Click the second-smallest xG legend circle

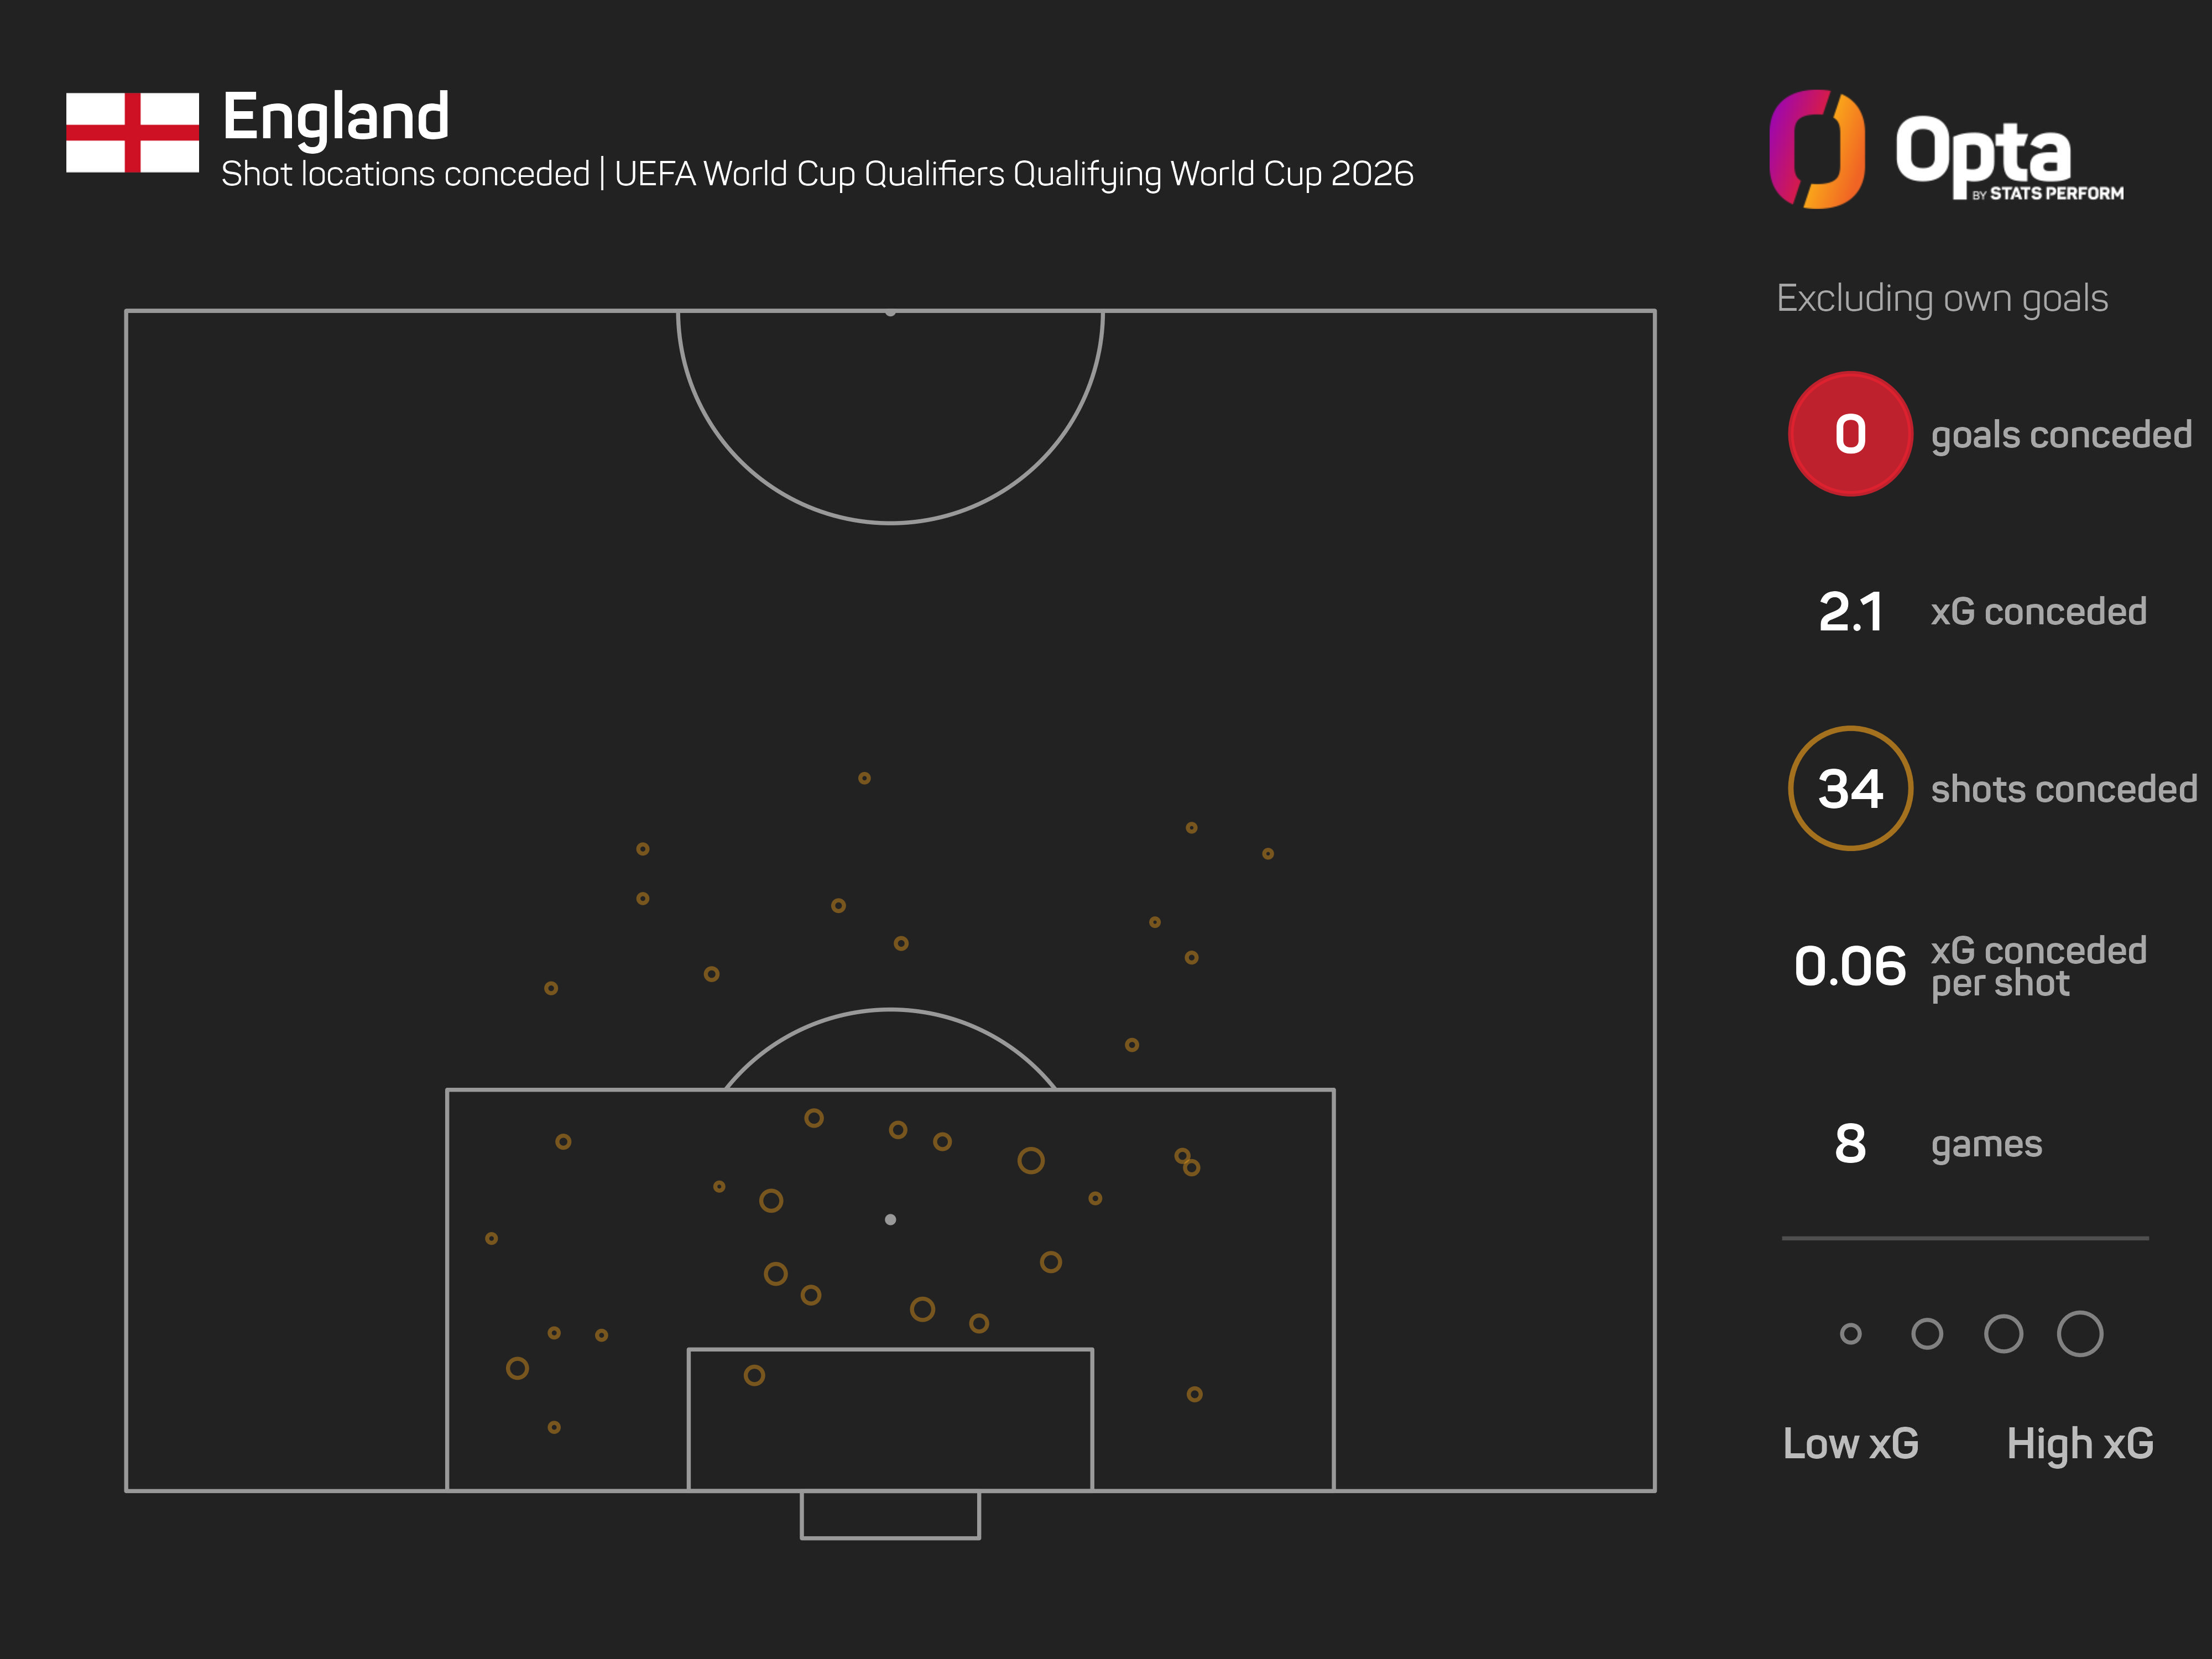[x=1926, y=1333]
